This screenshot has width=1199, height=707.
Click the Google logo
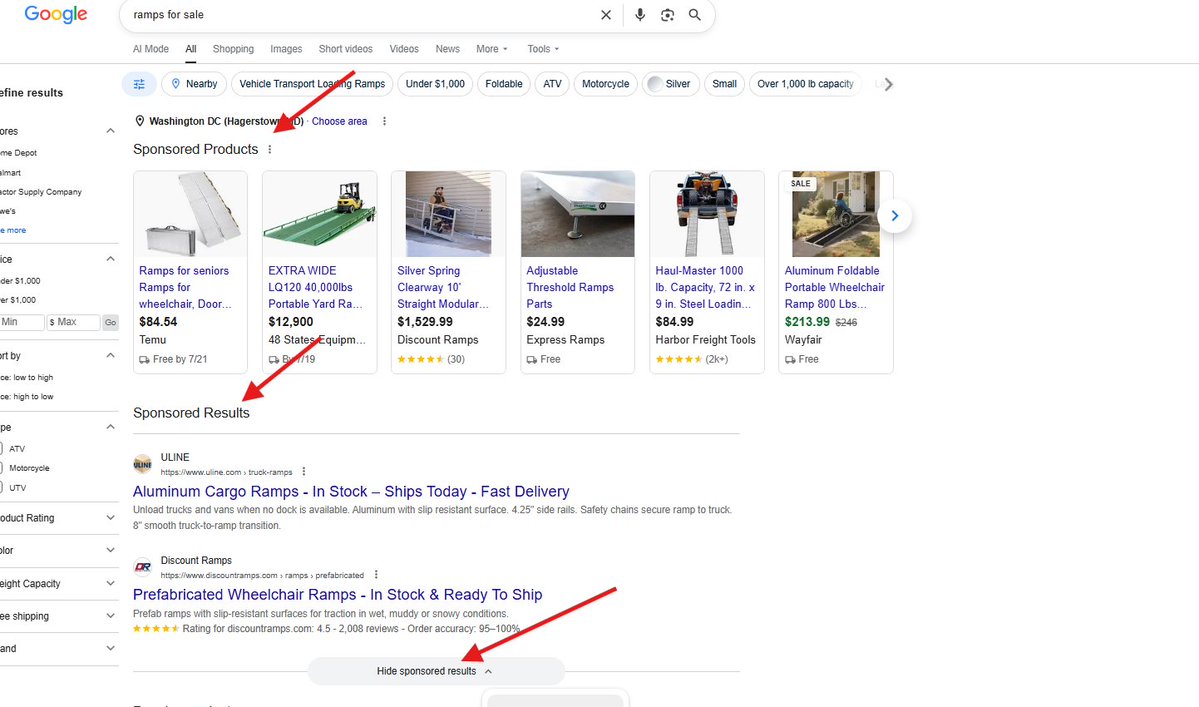[x=56, y=14]
